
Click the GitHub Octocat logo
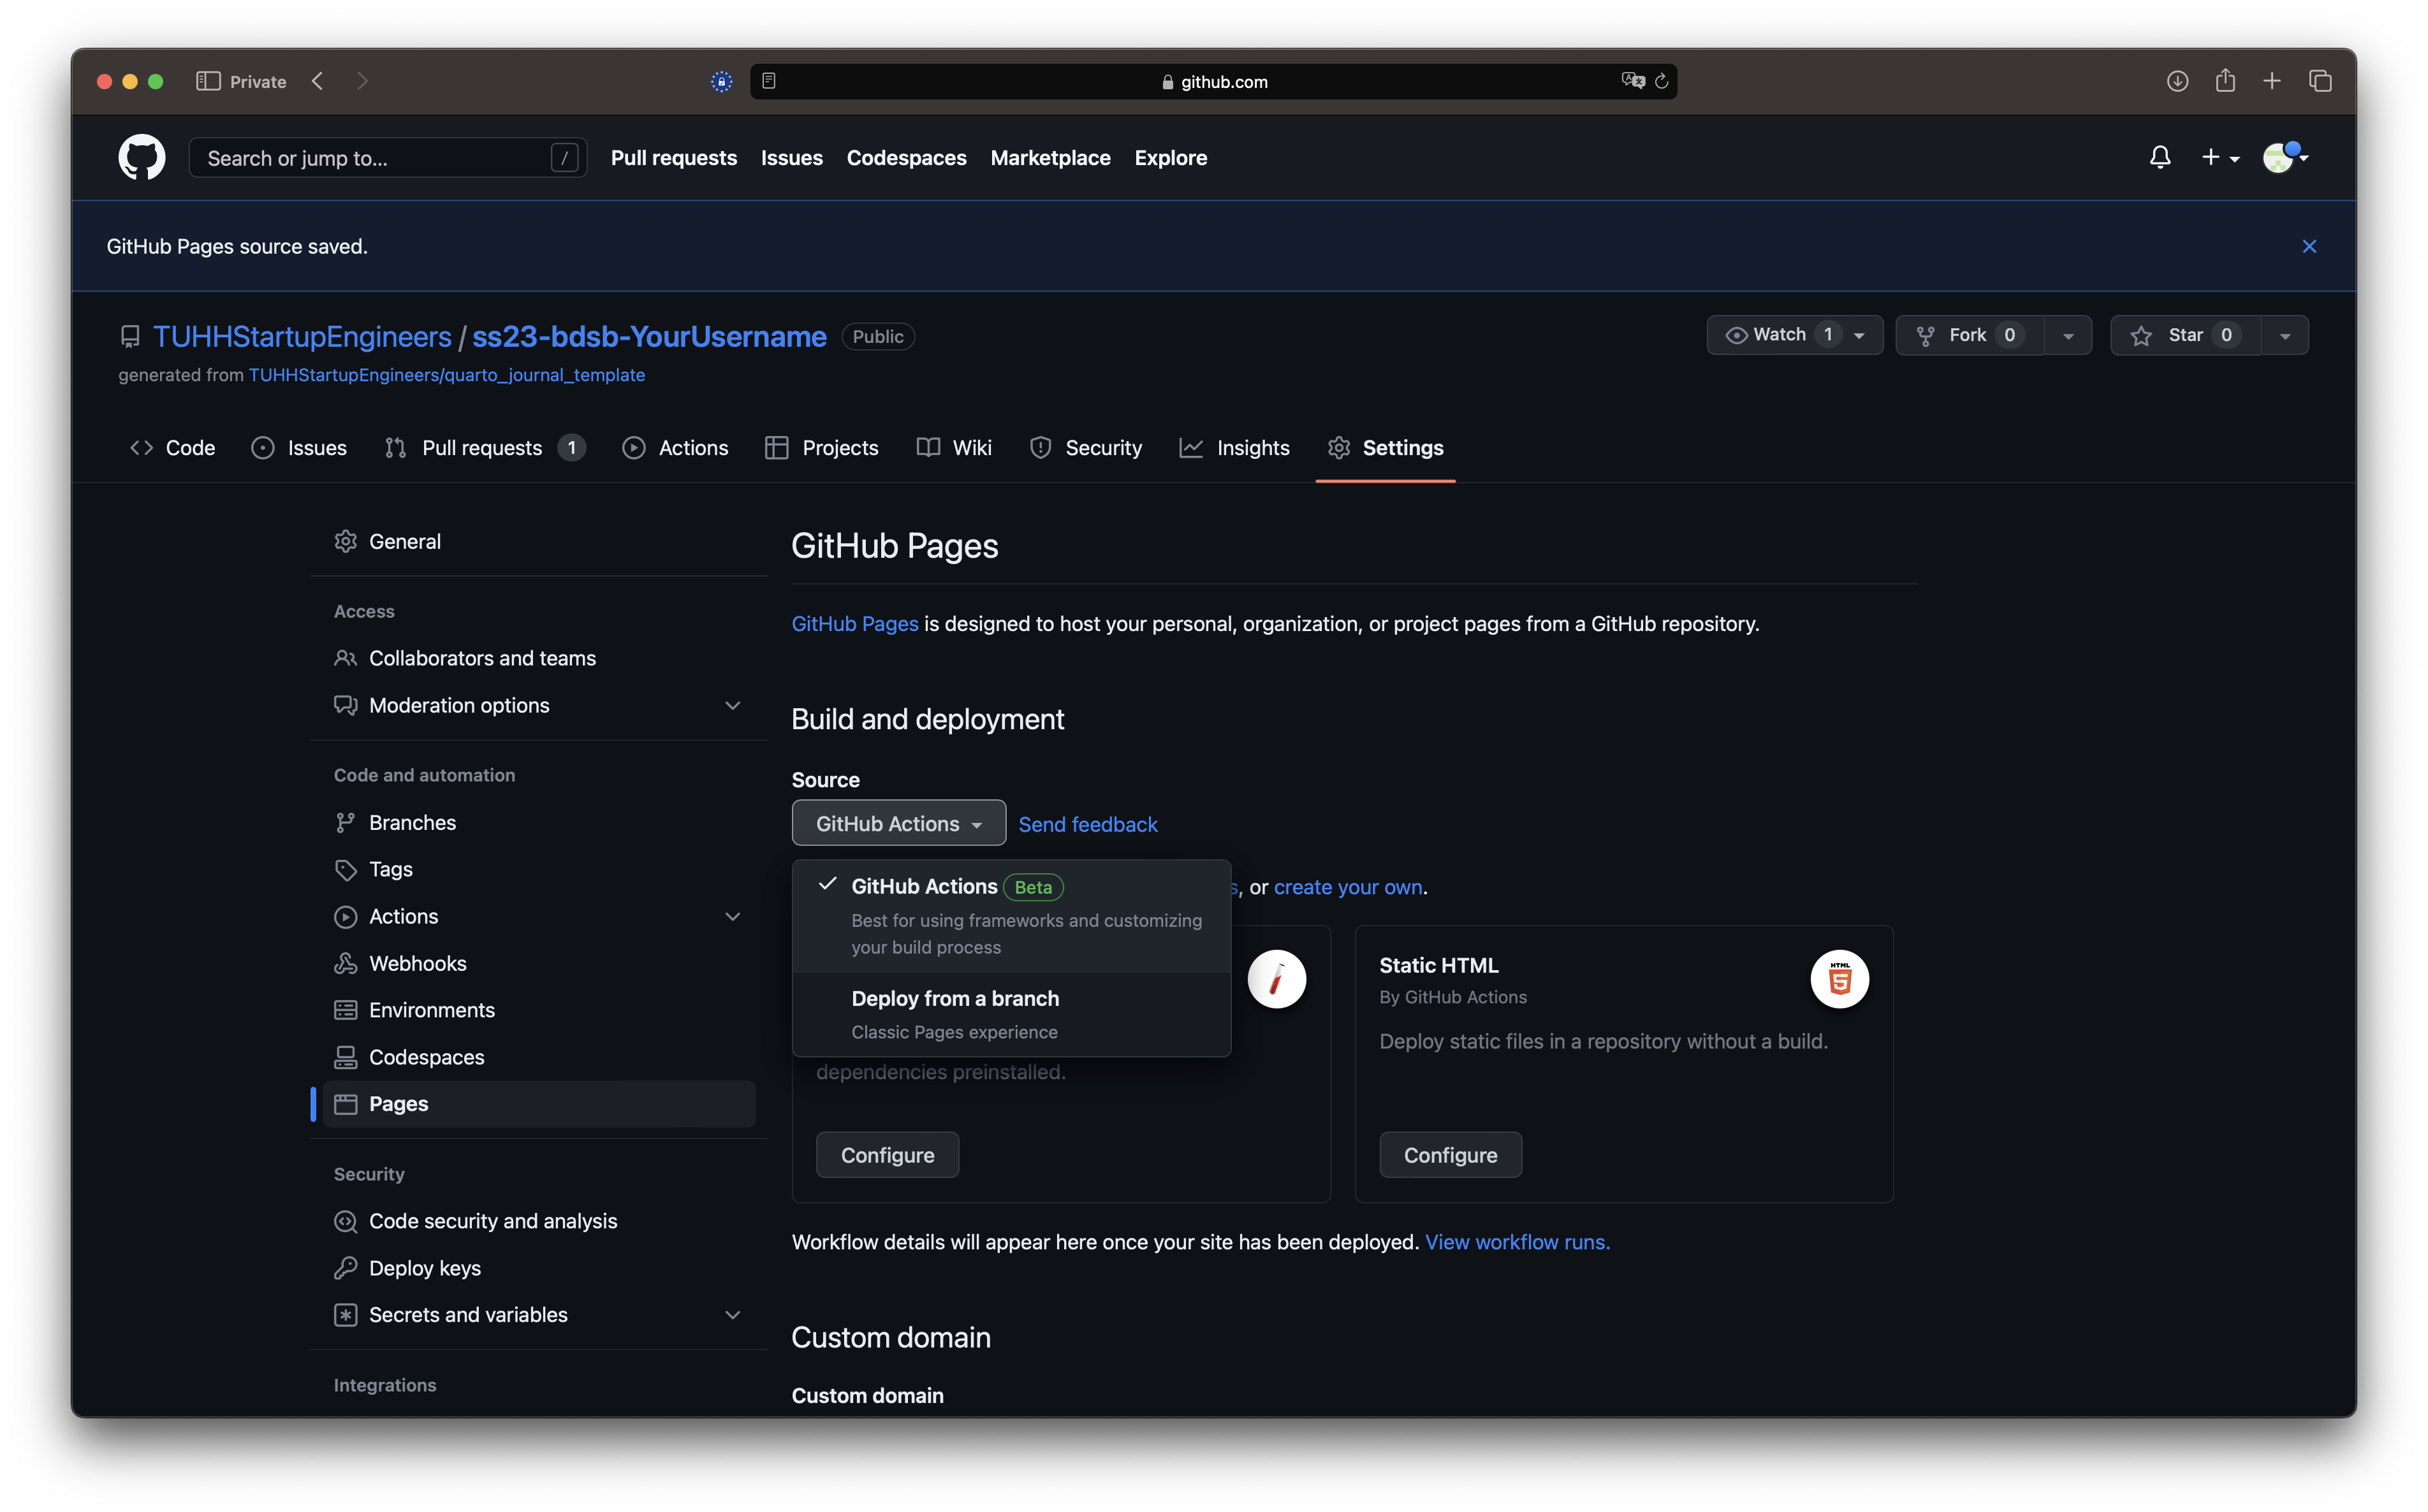coord(141,157)
